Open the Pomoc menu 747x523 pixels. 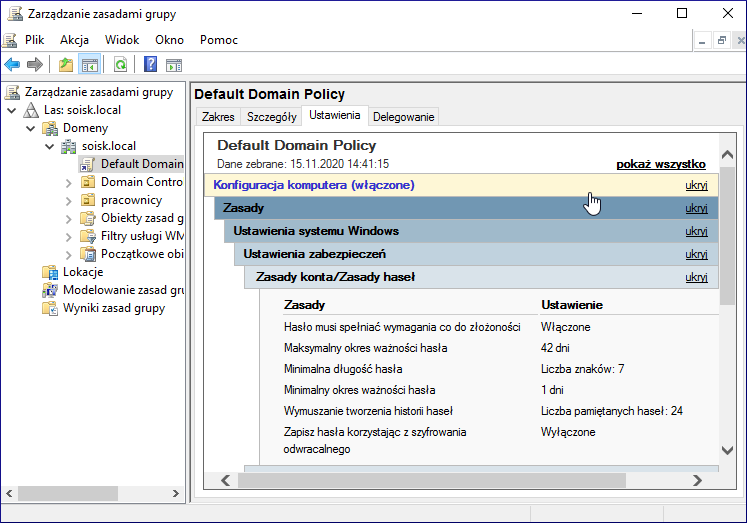pyautogui.click(x=219, y=40)
